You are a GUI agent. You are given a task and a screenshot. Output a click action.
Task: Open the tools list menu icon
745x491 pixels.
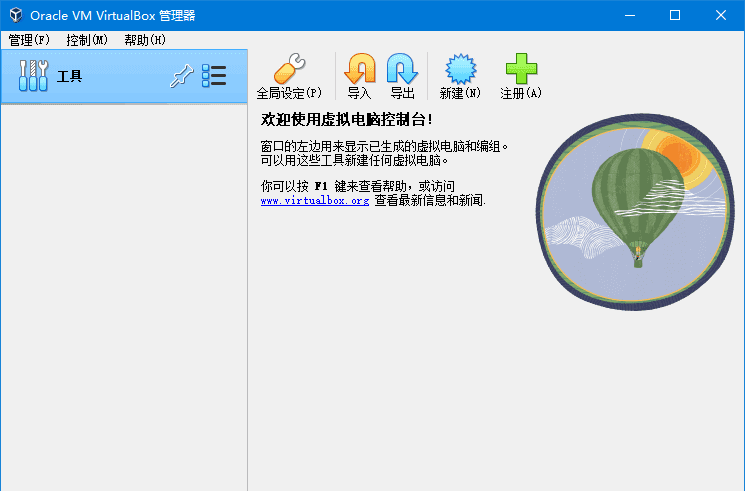(x=214, y=76)
